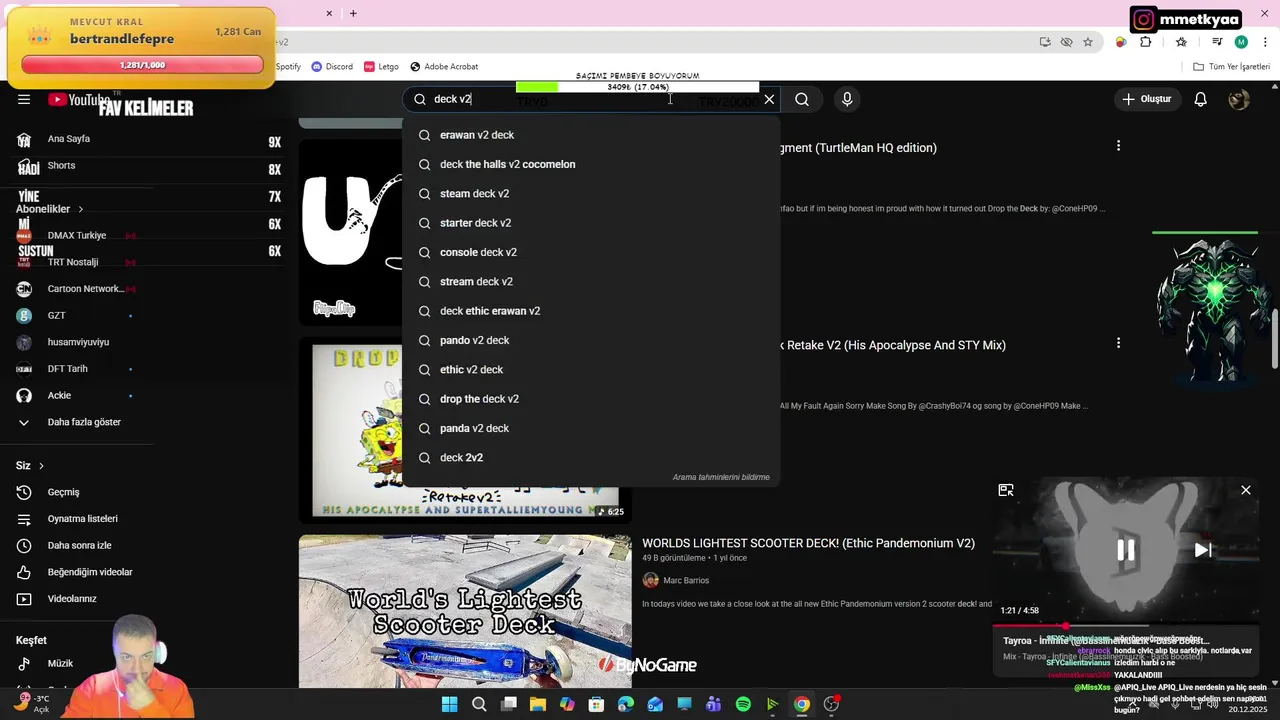Viewport: 1280px width, 720px height.
Task: Open the Adobe Acrobat bookmark
Action: 444,66
